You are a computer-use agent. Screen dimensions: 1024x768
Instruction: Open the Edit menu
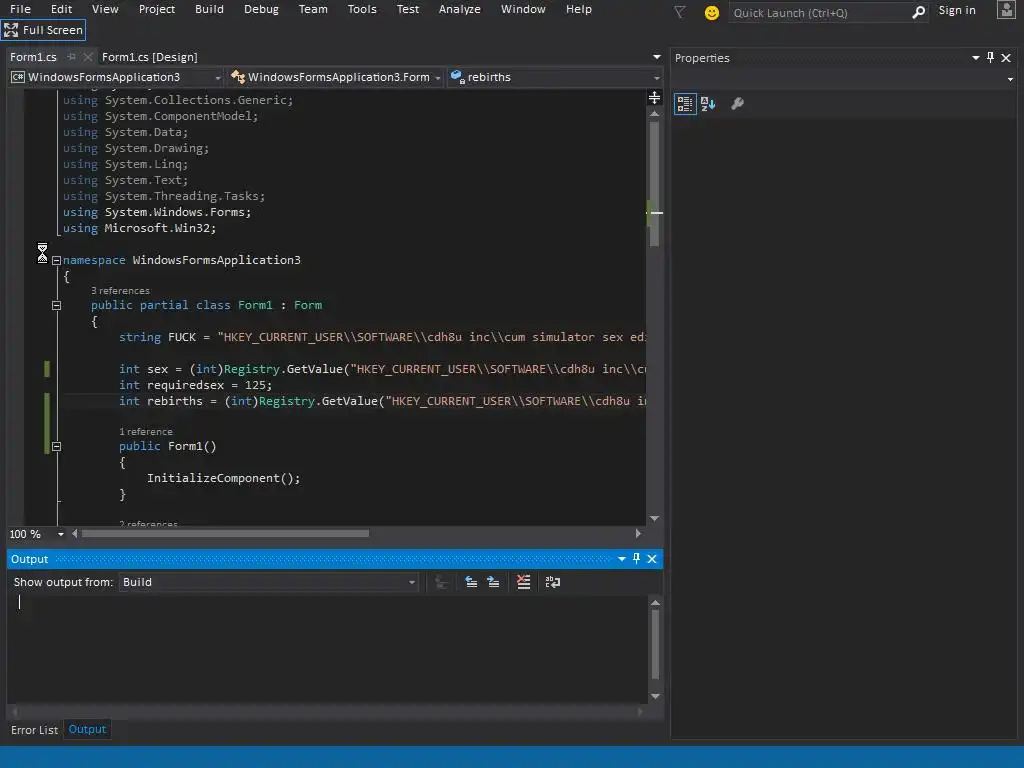(61, 9)
